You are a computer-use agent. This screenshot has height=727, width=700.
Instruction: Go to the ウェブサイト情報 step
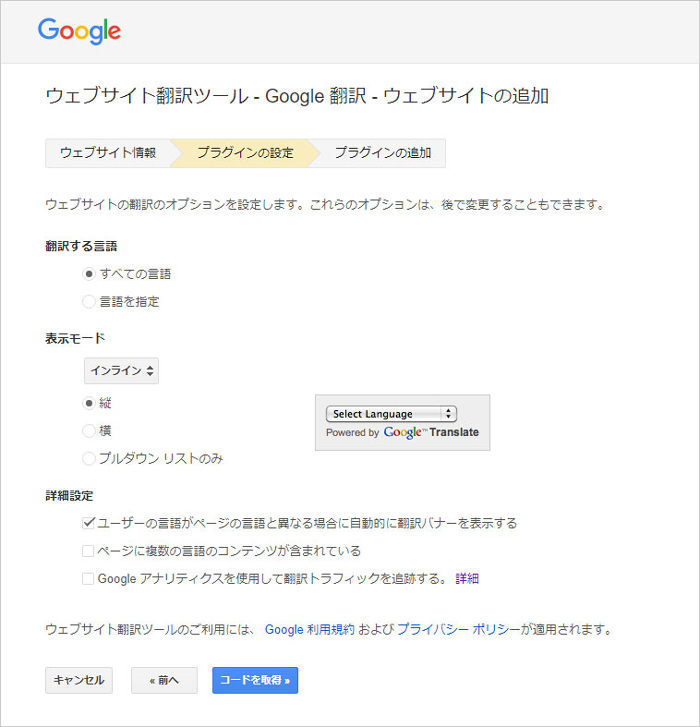[108, 153]
